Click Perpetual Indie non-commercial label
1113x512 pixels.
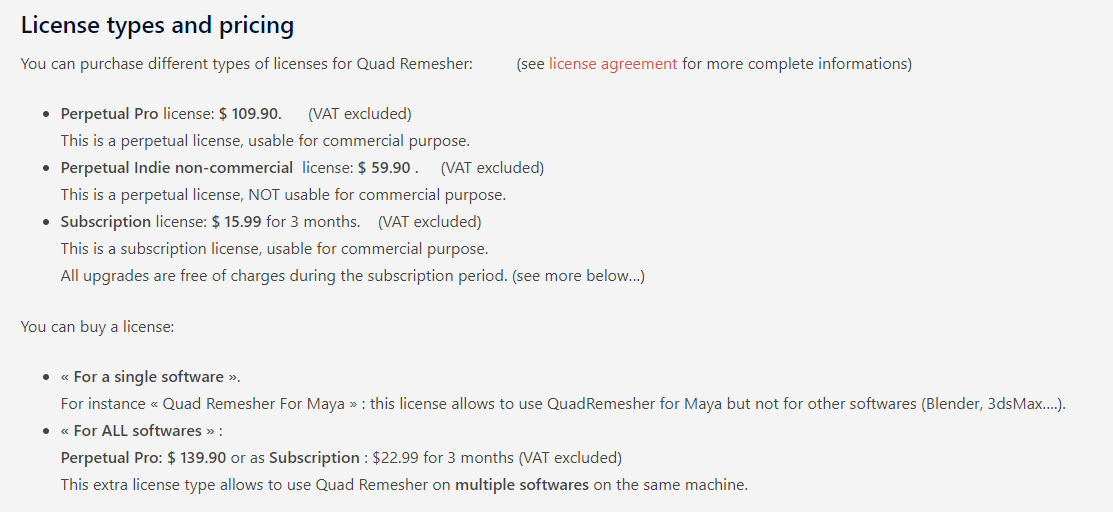pyautogui.click(x=177, y=168)
